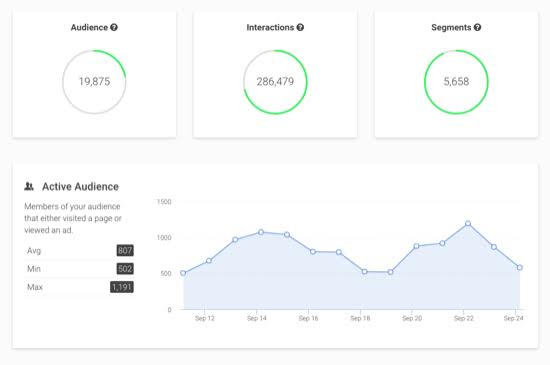Viewport: 550px width, 365px height.
Task: Click the Min row label
Action: tap(34, 269)
